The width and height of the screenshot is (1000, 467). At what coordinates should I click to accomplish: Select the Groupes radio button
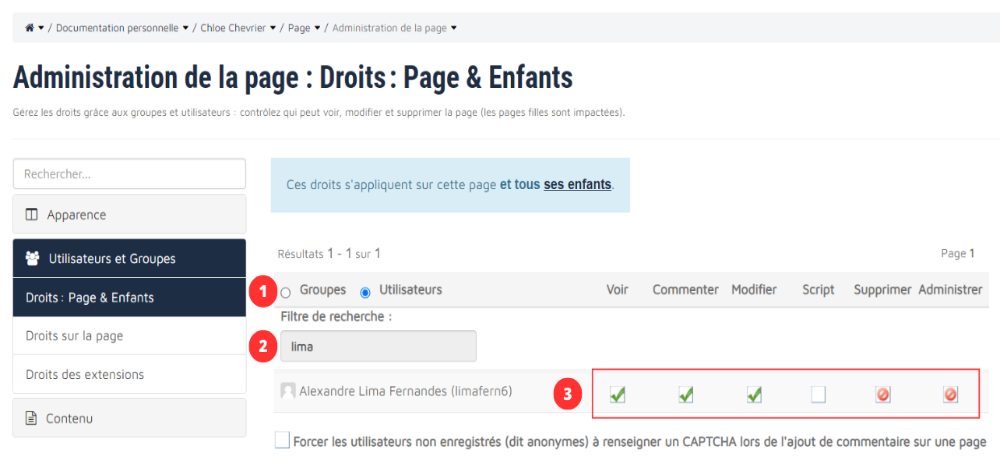click(286, 292)
